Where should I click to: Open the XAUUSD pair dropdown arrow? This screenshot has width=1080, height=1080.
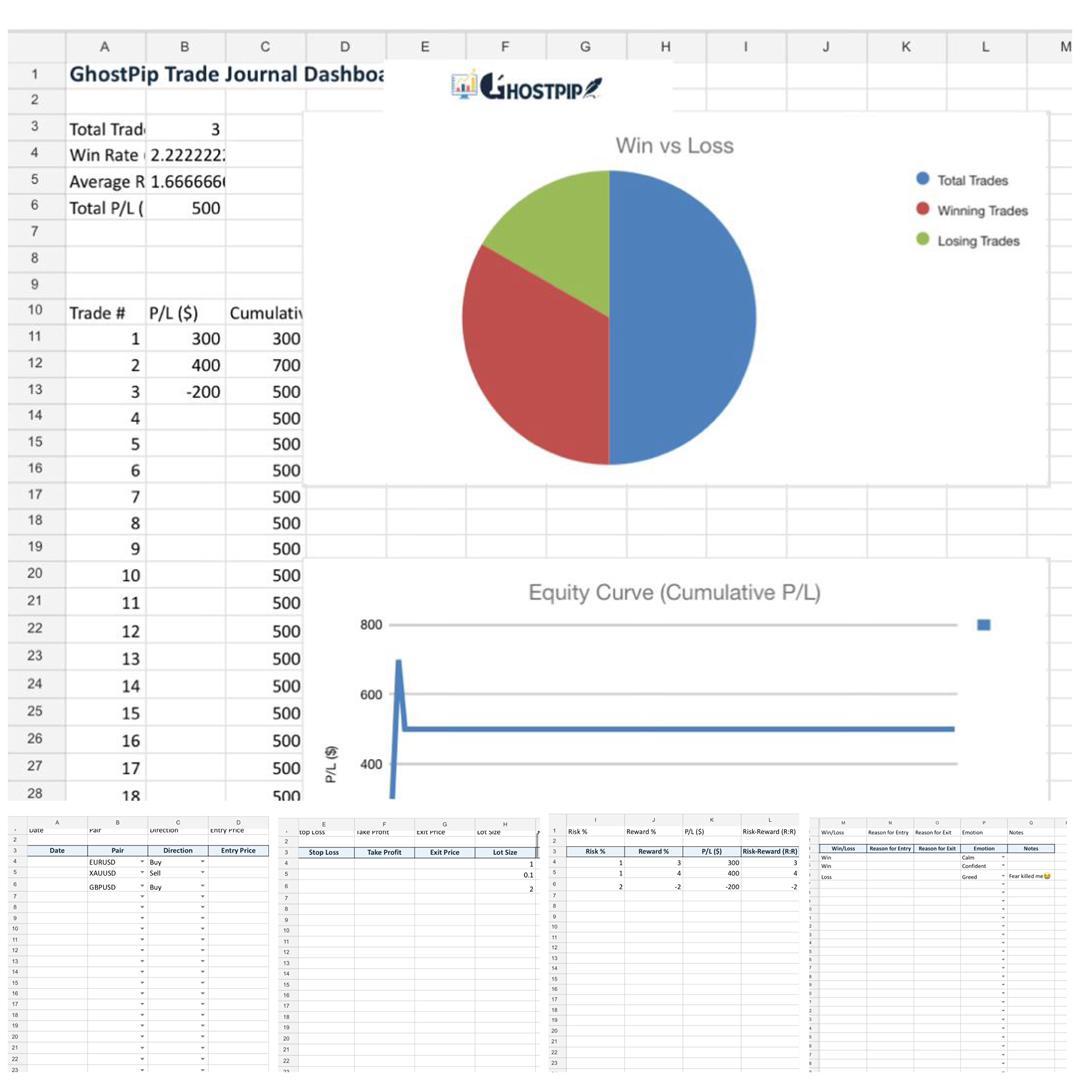142,873
